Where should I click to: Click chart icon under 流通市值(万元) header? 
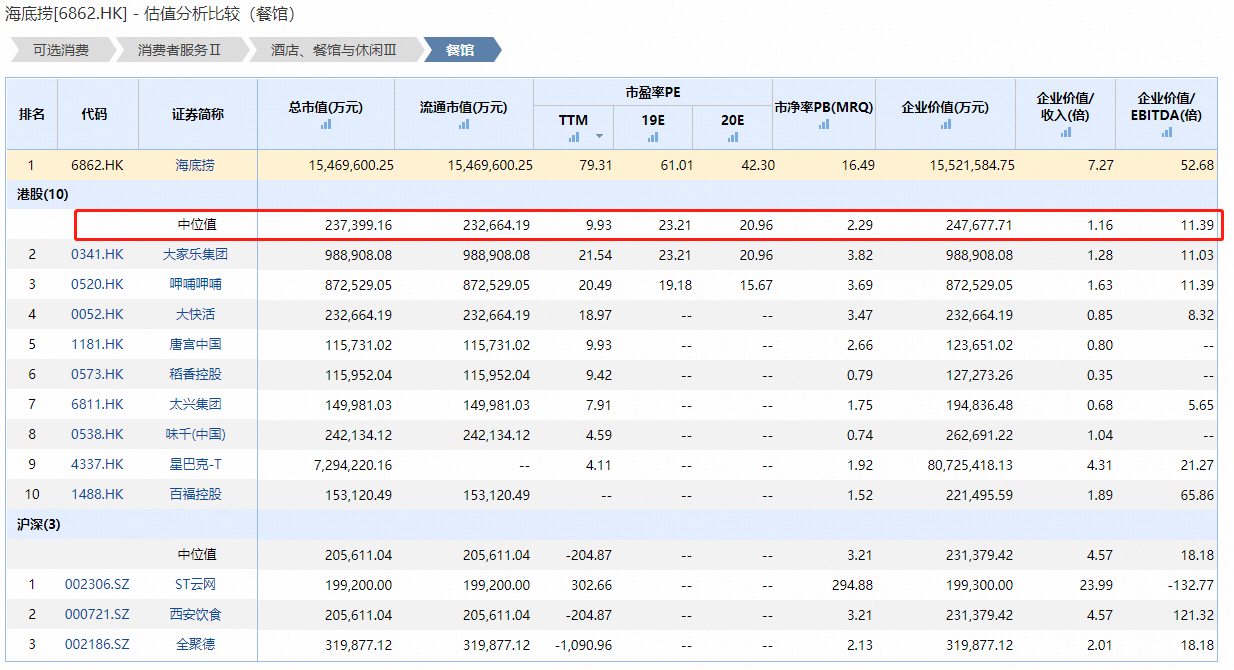463,125
